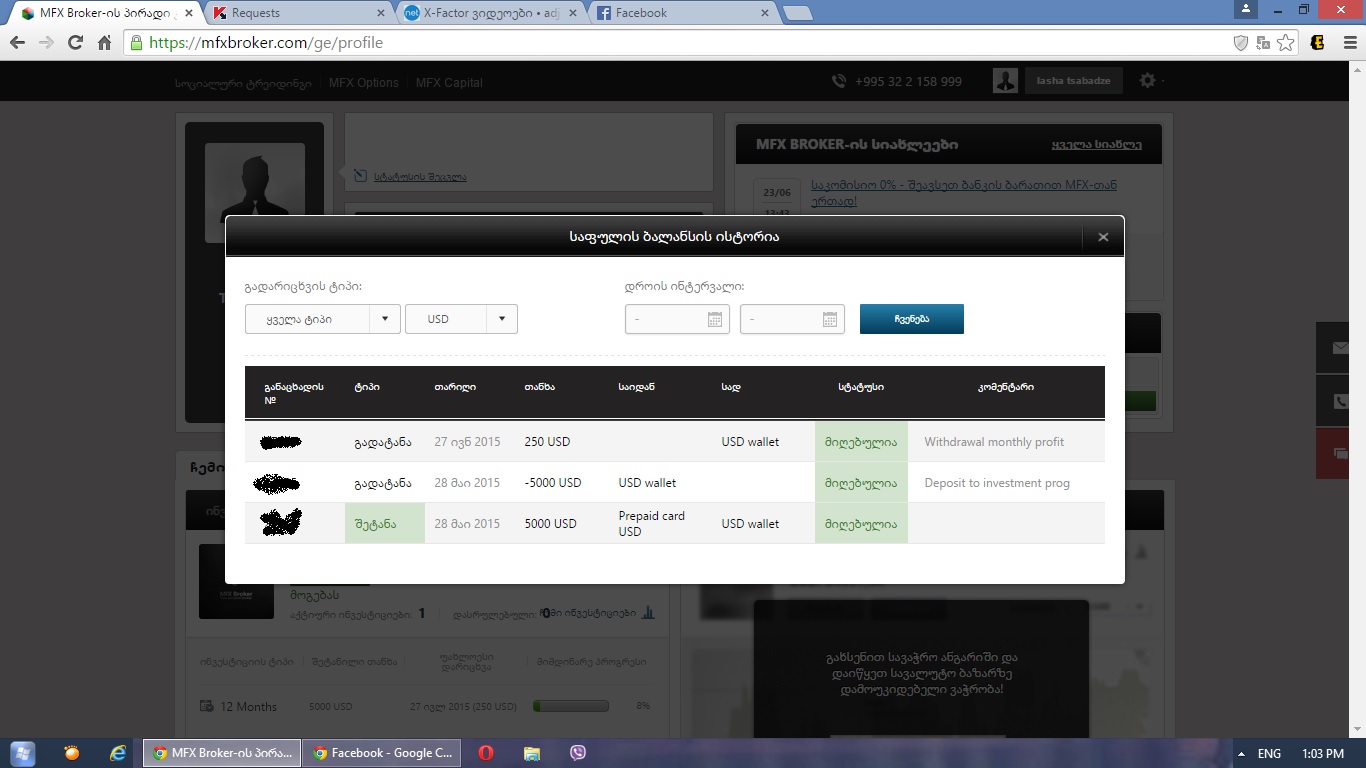The image size is (1366, 768).
Task: Click the lasha tsabadze user button
Action: (1074, 81)
